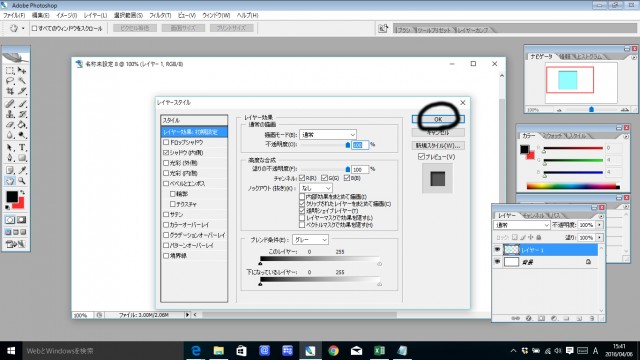Toggle the プレビュー checkbox
Image resolution: width=640 pixels, height=360 pixels.
tap(422, 156)
